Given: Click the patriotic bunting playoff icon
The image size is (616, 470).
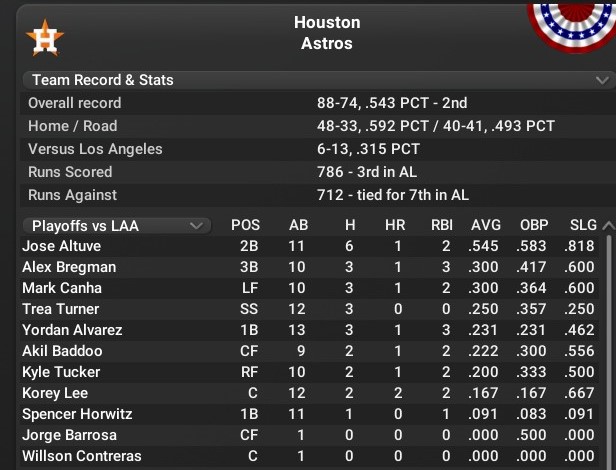Looking at the screenshot, I should point(572,24).
